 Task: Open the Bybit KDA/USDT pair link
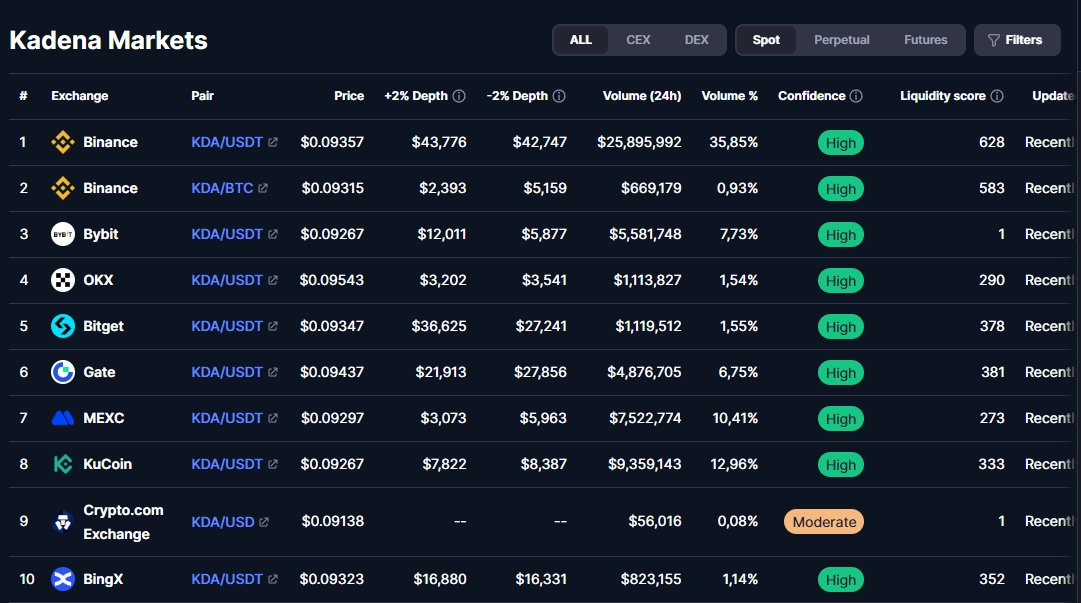227,234
